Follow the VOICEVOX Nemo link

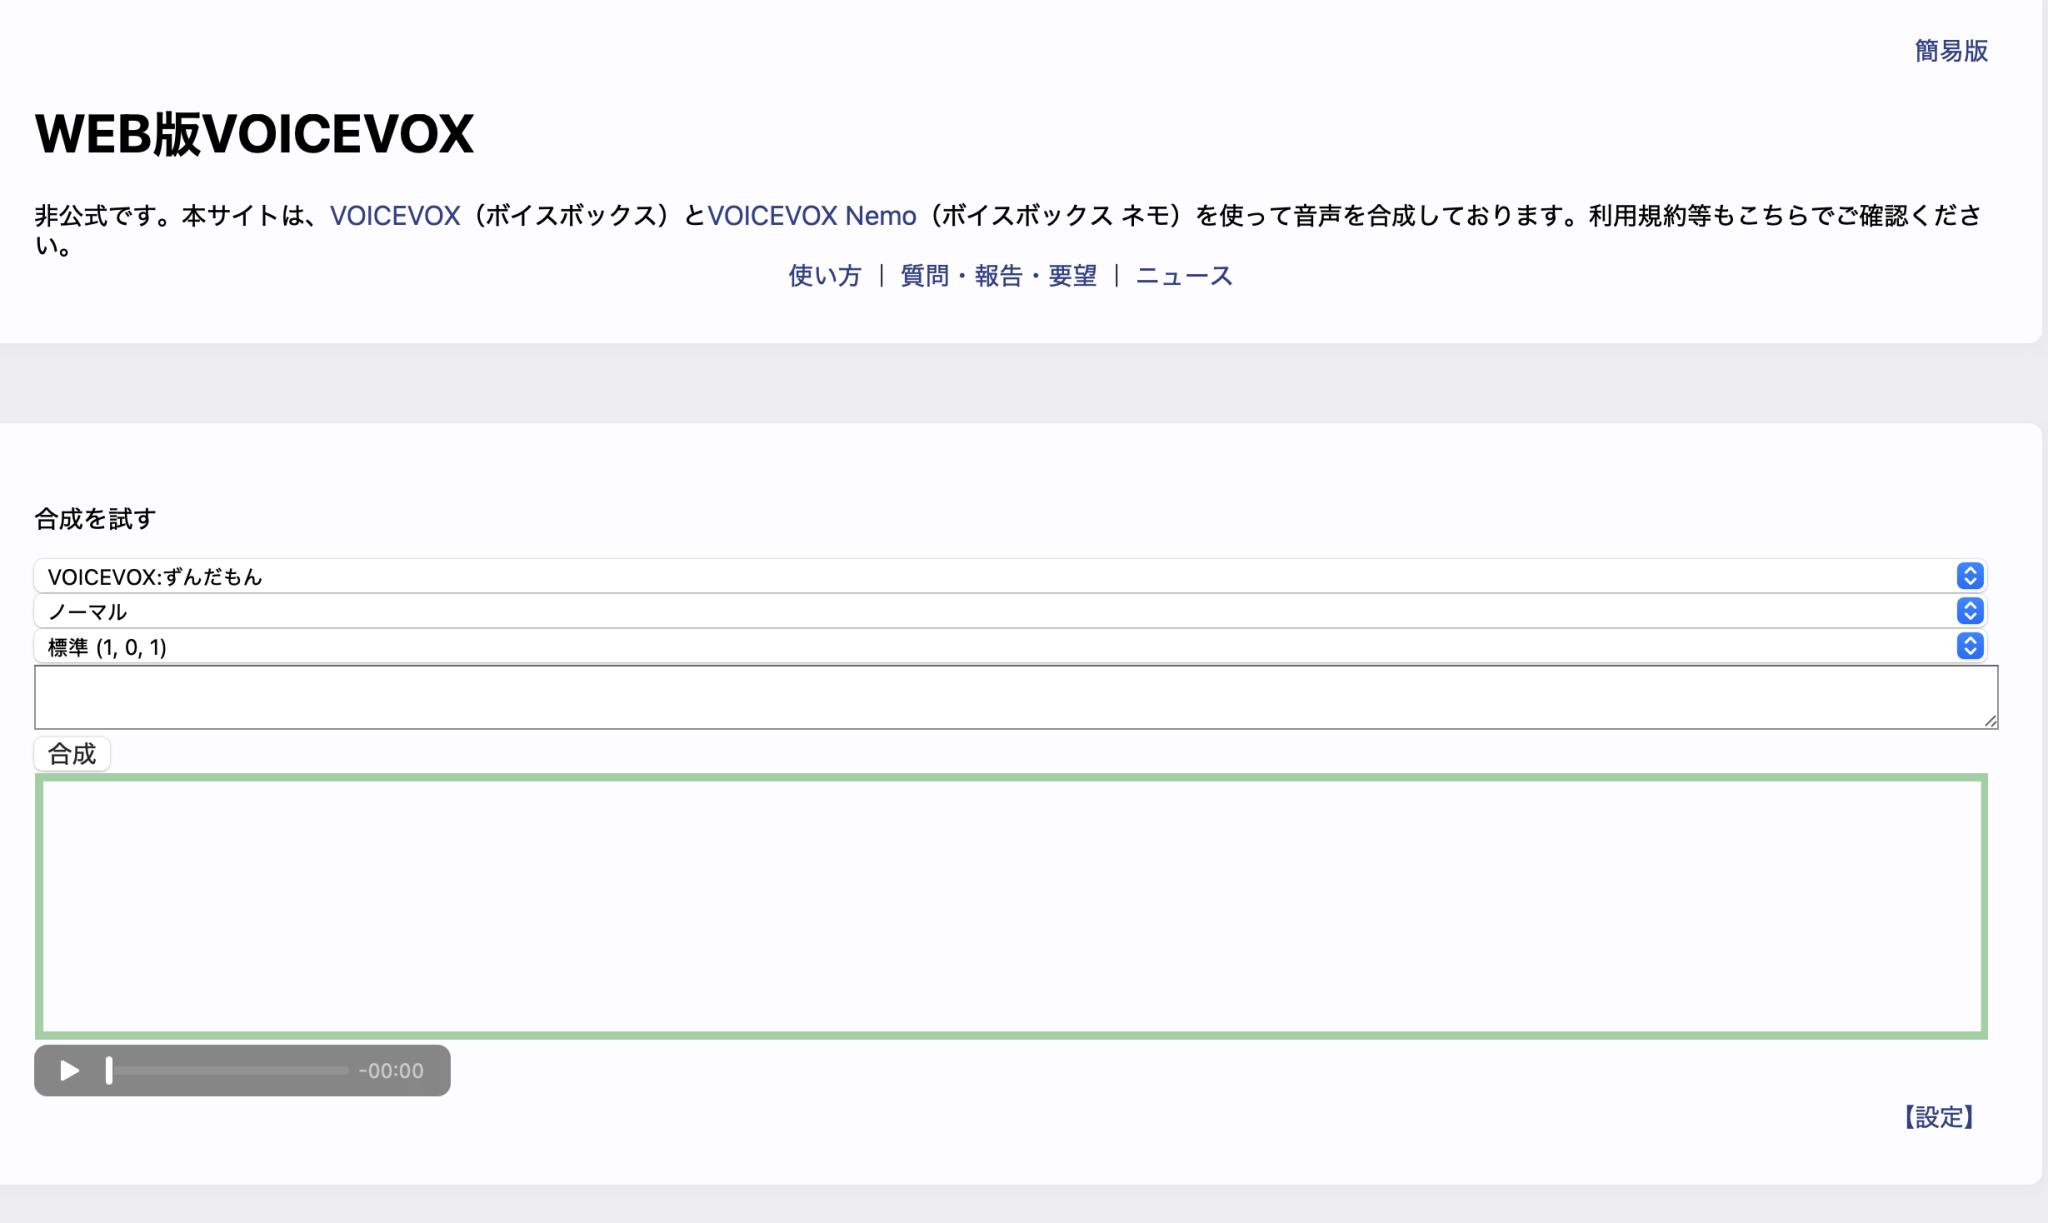pos(811,216)
